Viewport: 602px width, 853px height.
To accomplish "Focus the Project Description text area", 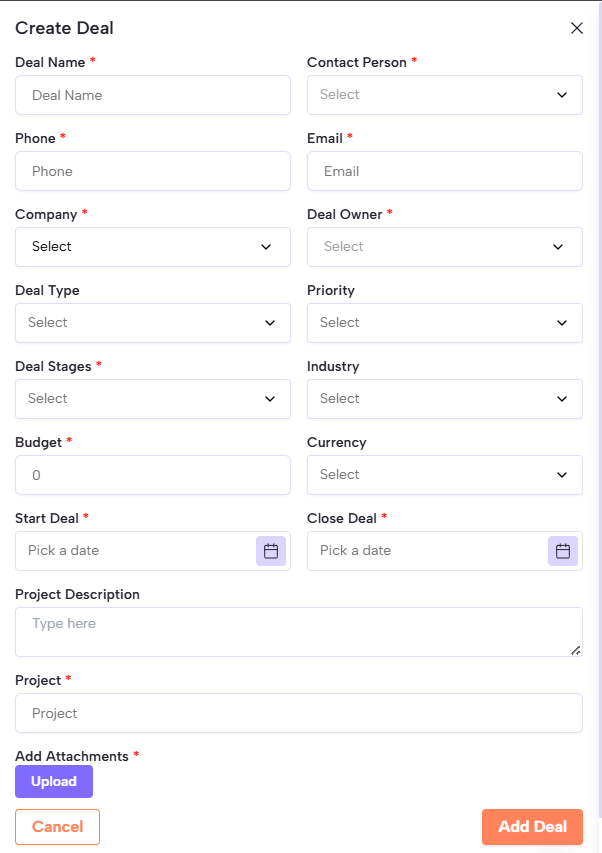I will click(x=298, y=632).
